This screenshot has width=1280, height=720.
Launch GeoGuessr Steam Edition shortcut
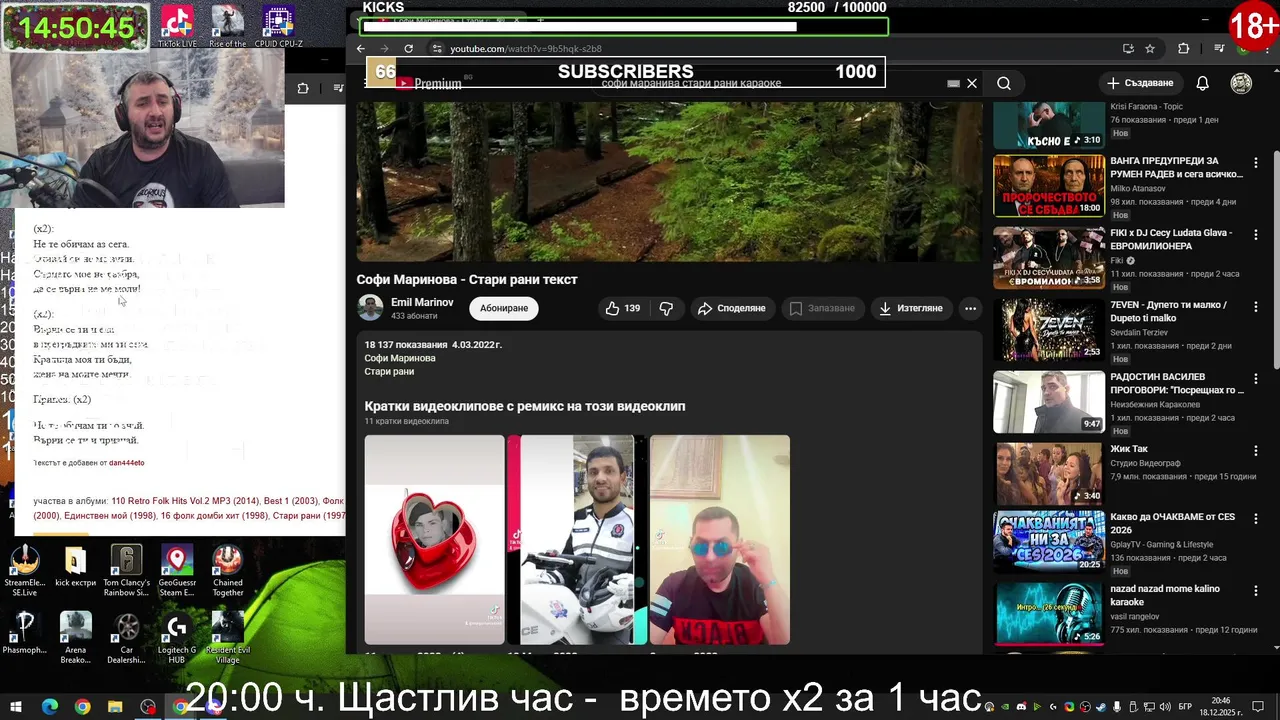(177, 572)
